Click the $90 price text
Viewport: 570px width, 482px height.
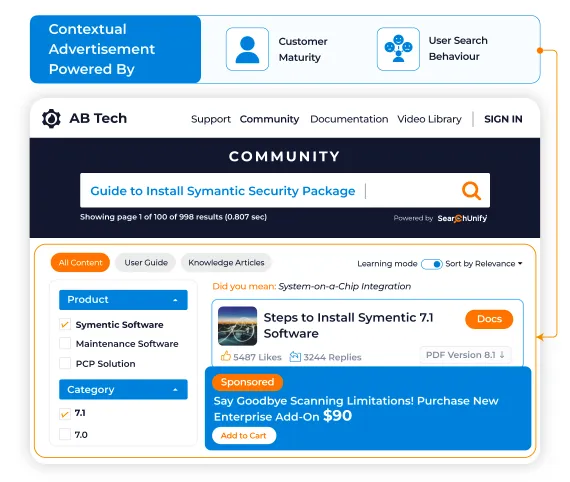337,415
